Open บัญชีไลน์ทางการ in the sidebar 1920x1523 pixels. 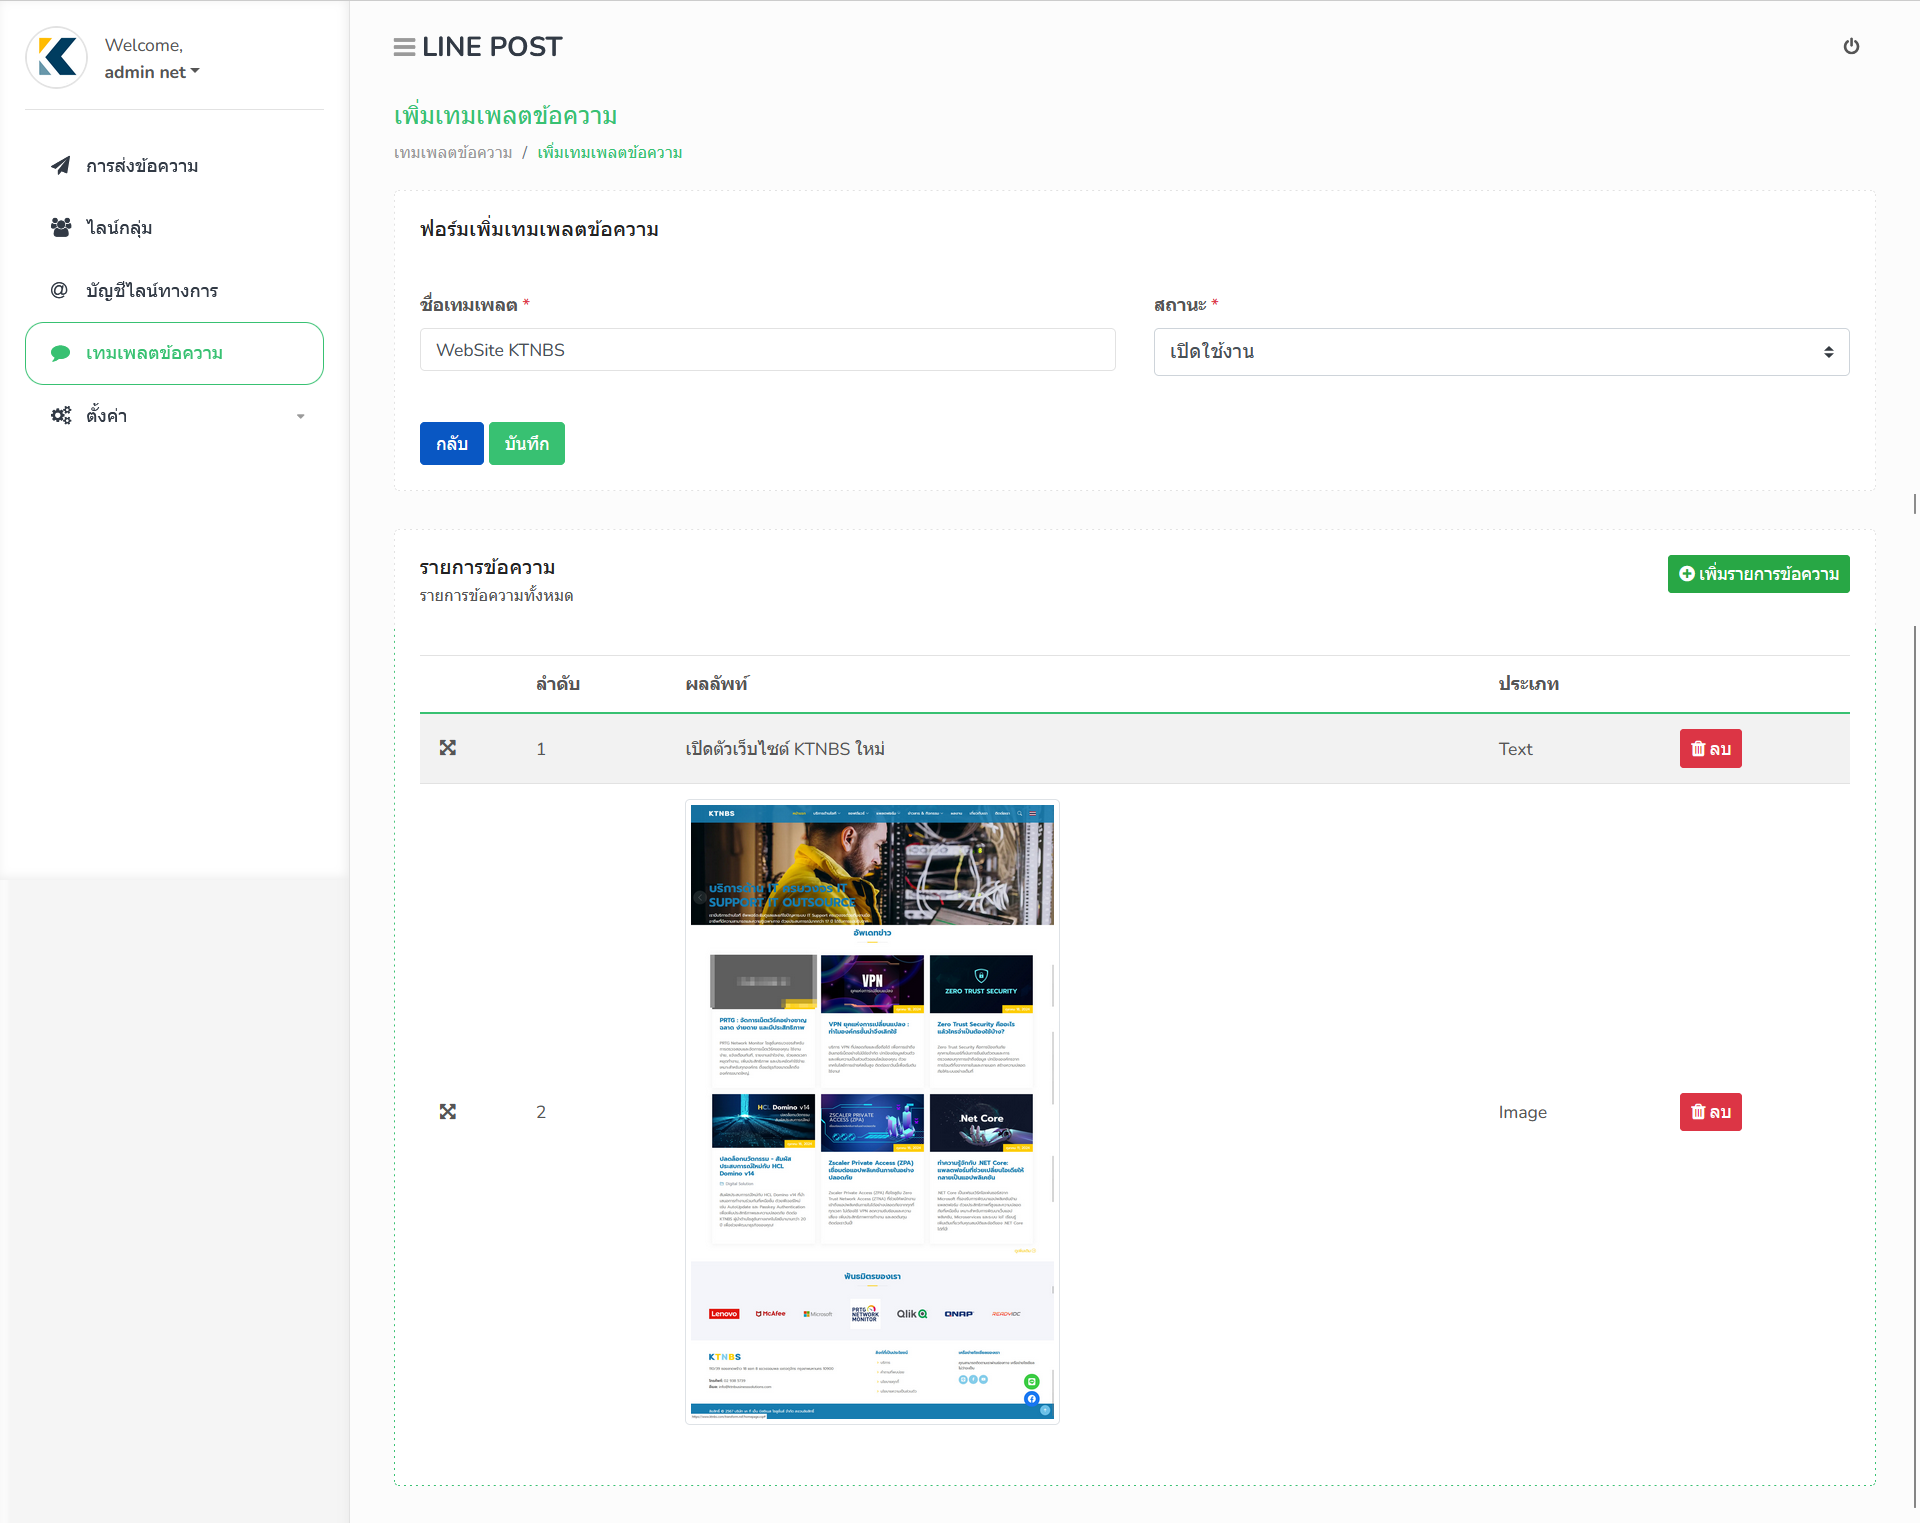point(174,291)
